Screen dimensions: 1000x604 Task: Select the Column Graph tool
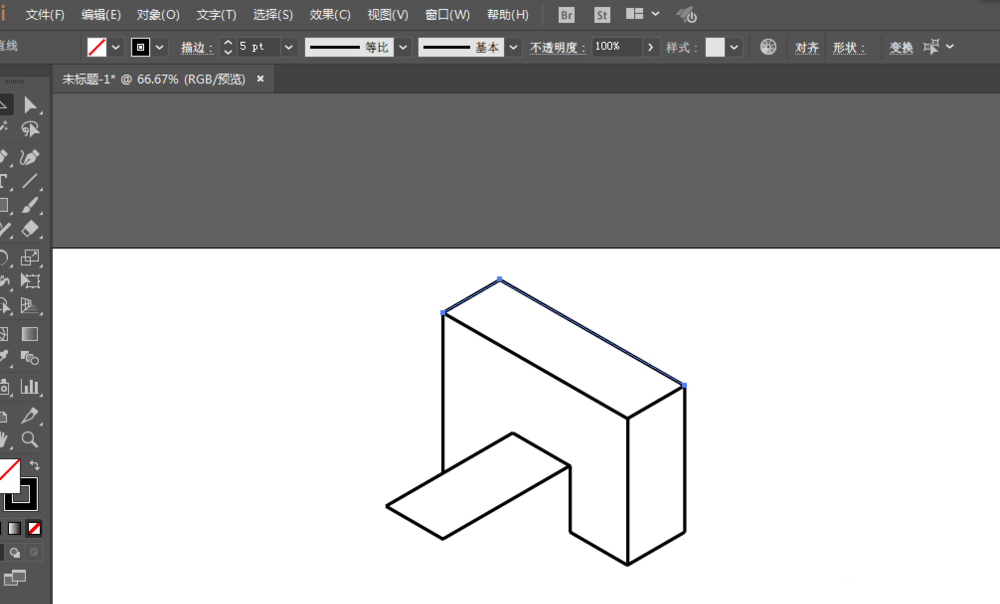pyautogui.click(x=29, y=387)
